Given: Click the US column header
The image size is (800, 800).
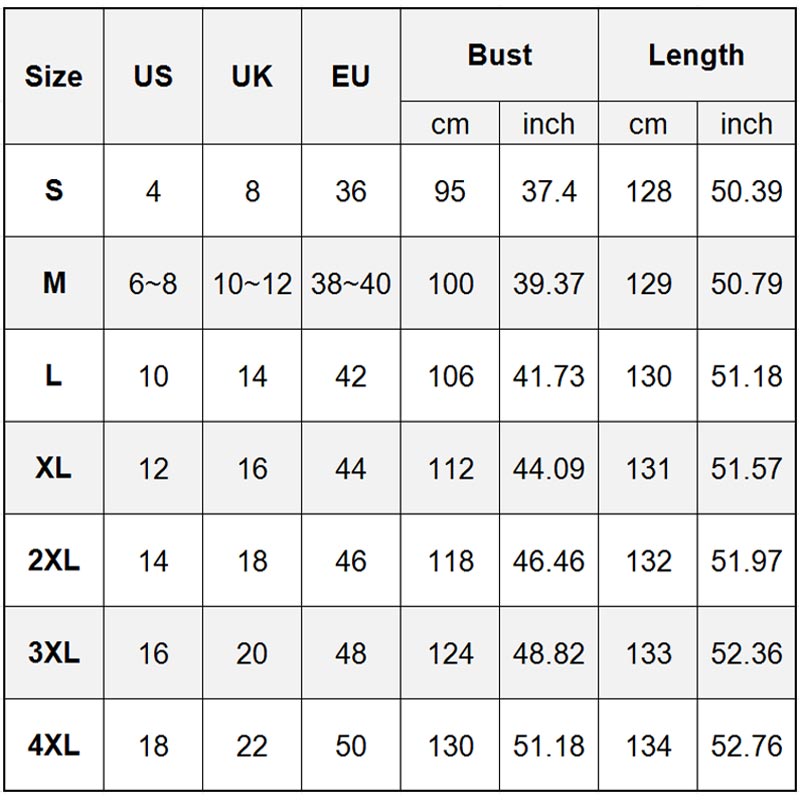Looking at the screenshot, I should point(153,76).
